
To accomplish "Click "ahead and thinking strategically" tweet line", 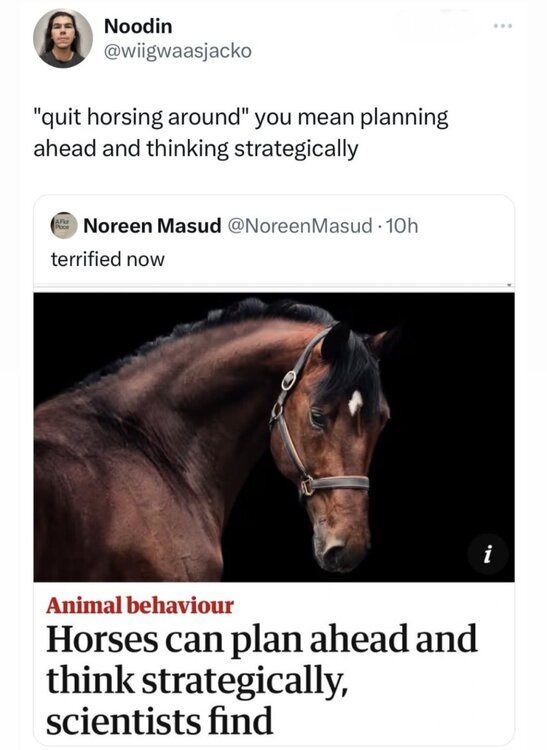I will pyautogui.click(x=196, y=148).
